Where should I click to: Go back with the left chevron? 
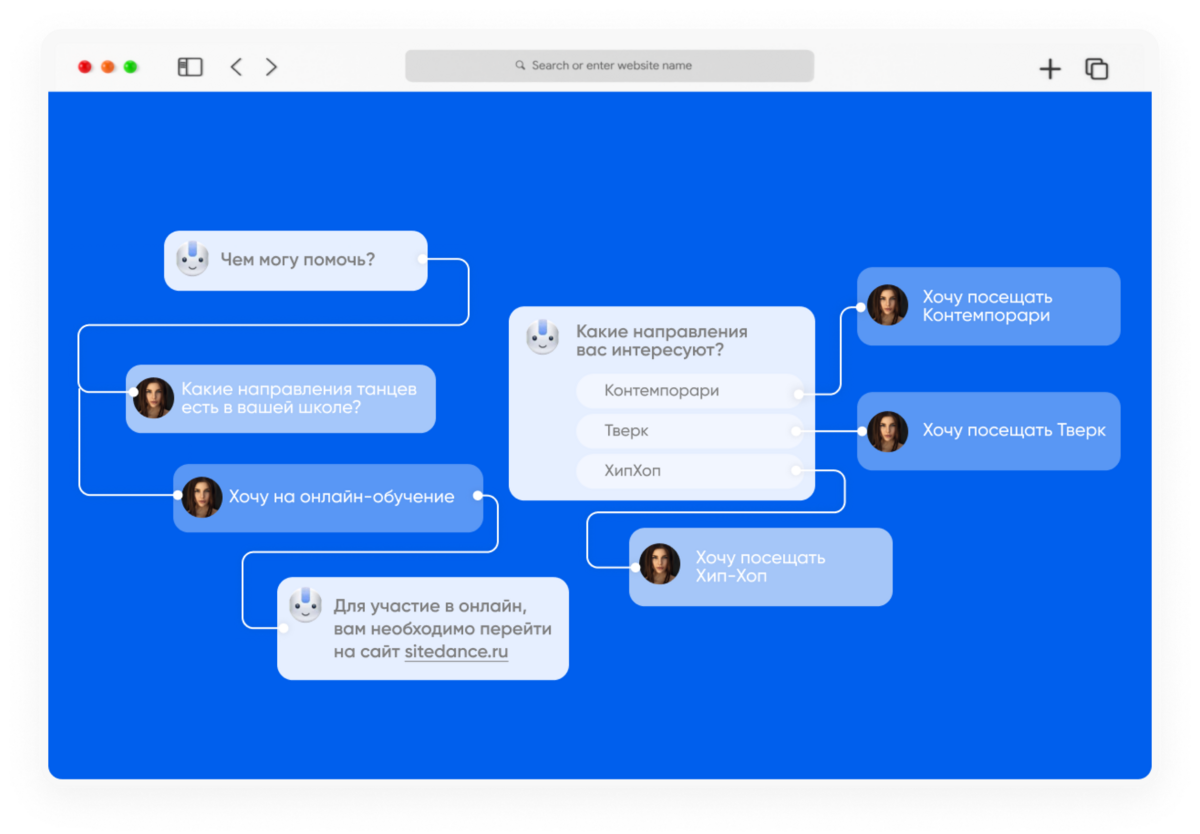click(x=236, y=67)
